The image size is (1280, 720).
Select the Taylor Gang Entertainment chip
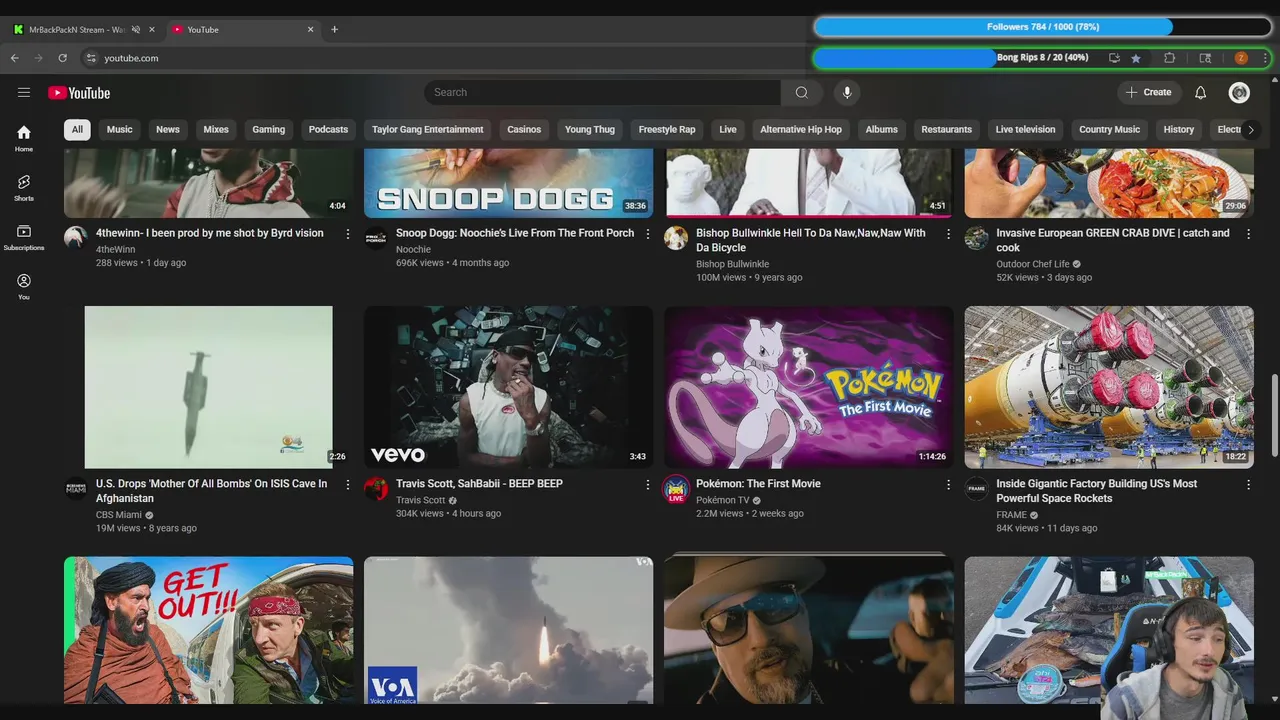[x=428, y=129]
